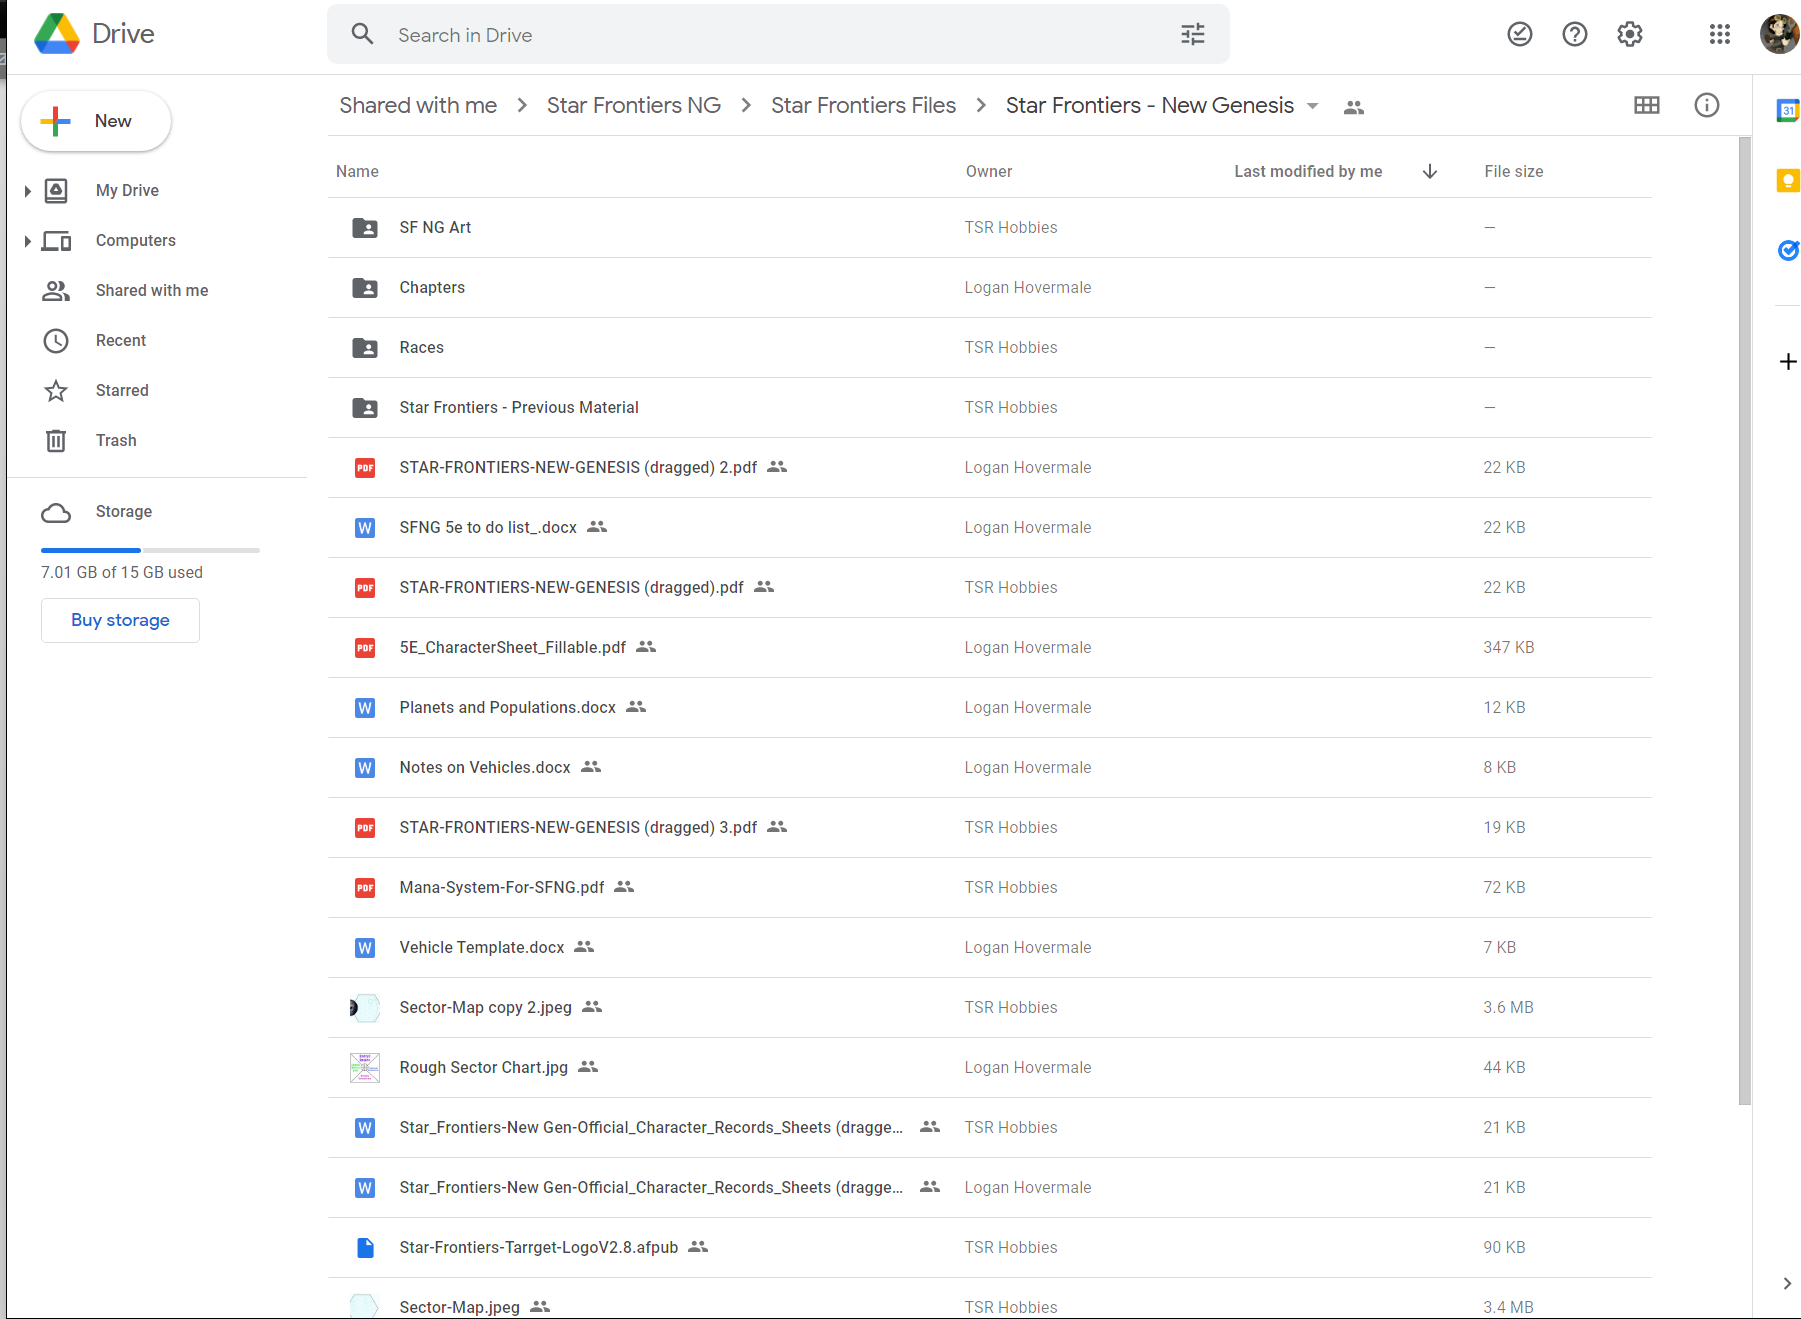Screen dimensions: 1801x1319
Task: Open Google Calendar in side panel
Action: 1787,110
